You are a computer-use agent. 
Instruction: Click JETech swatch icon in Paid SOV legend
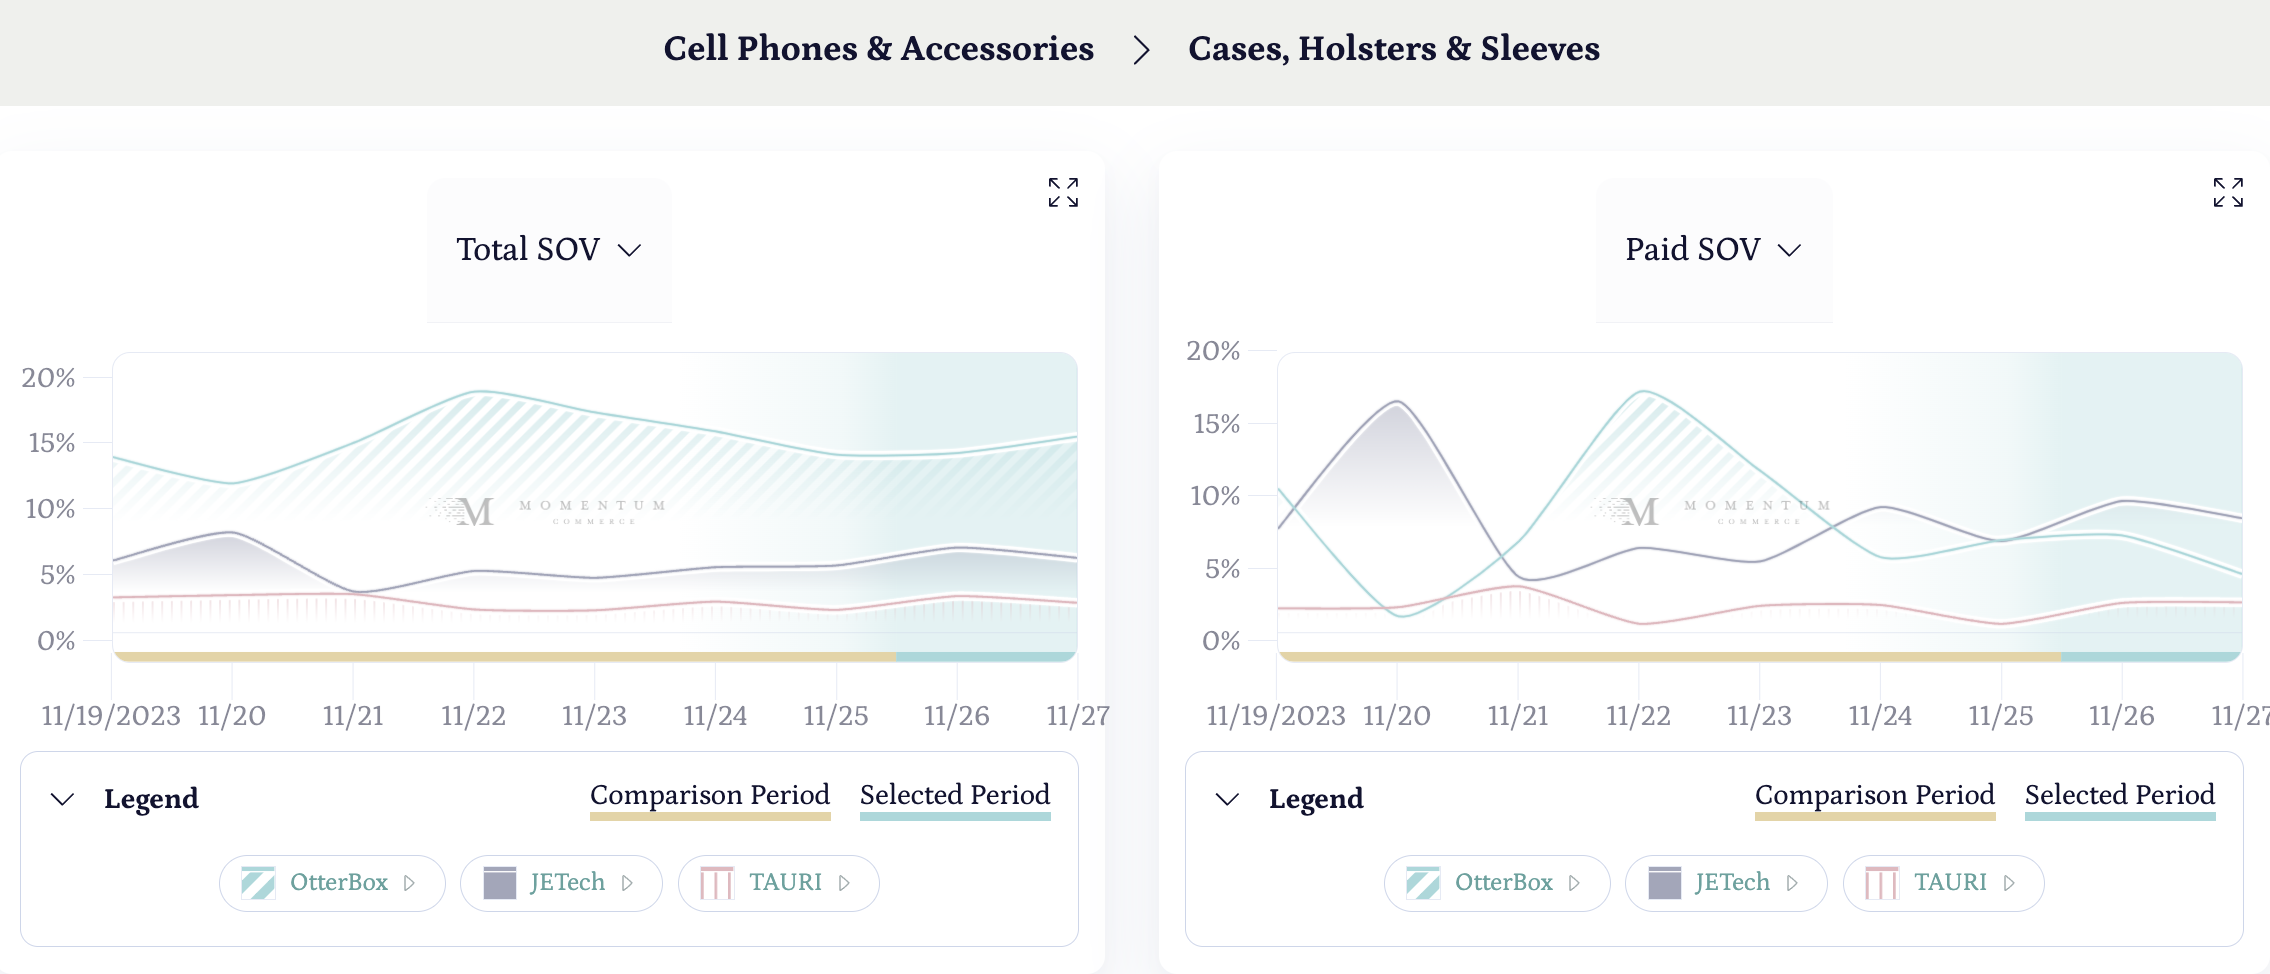pos(1664,883)
